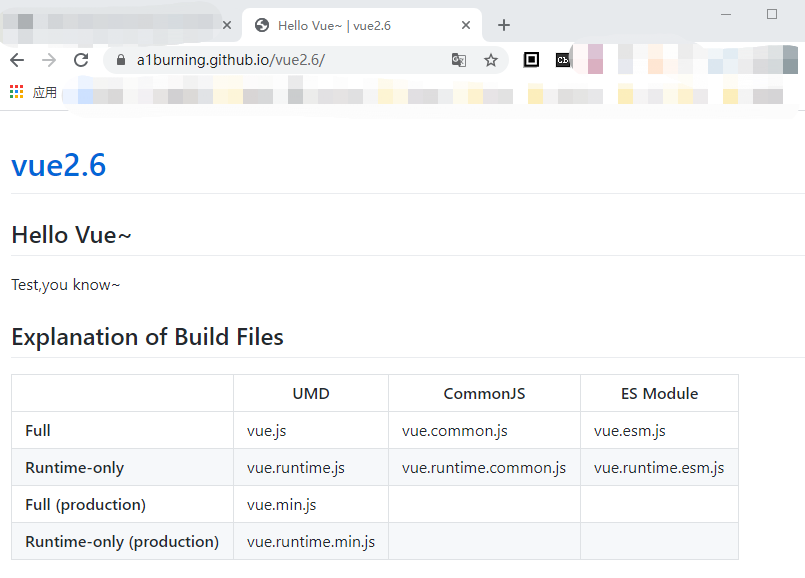Click the lock icon for site info

click(121, 60)
